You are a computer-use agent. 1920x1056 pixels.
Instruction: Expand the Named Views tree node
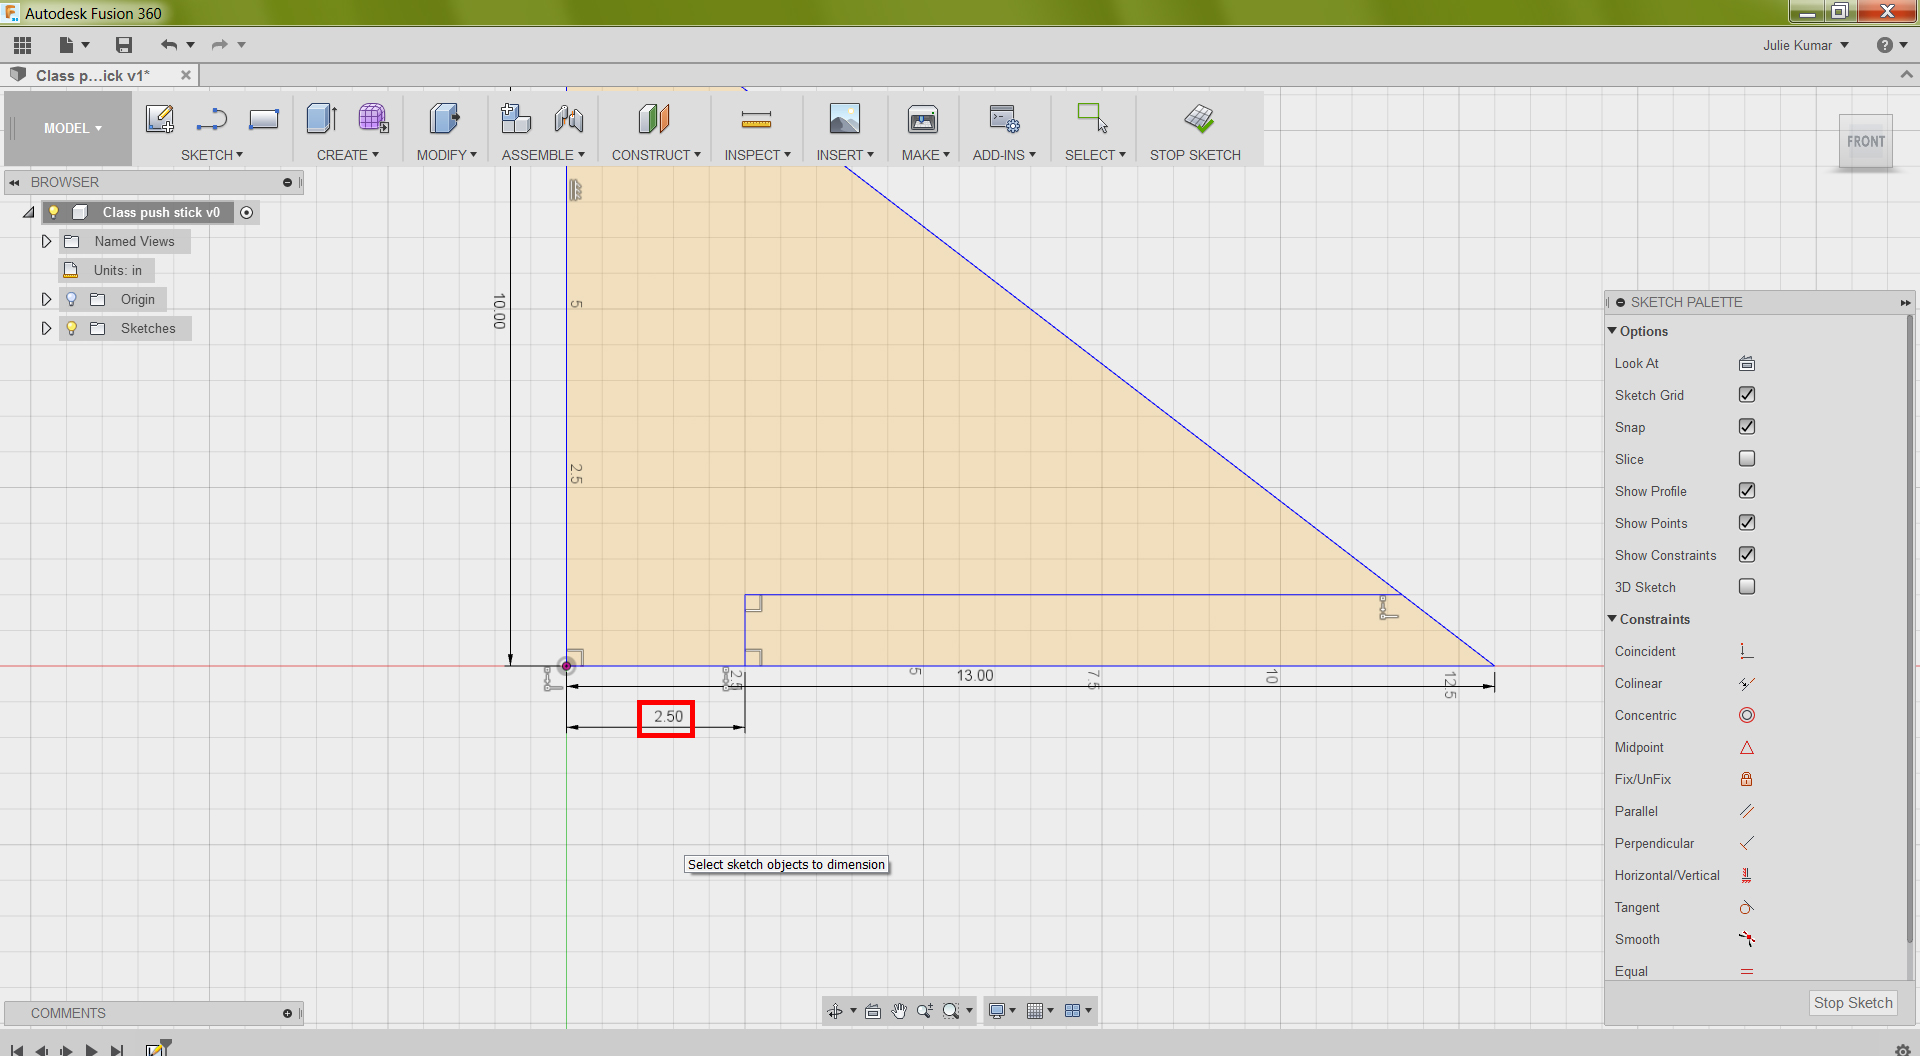(x=46, y=241)
